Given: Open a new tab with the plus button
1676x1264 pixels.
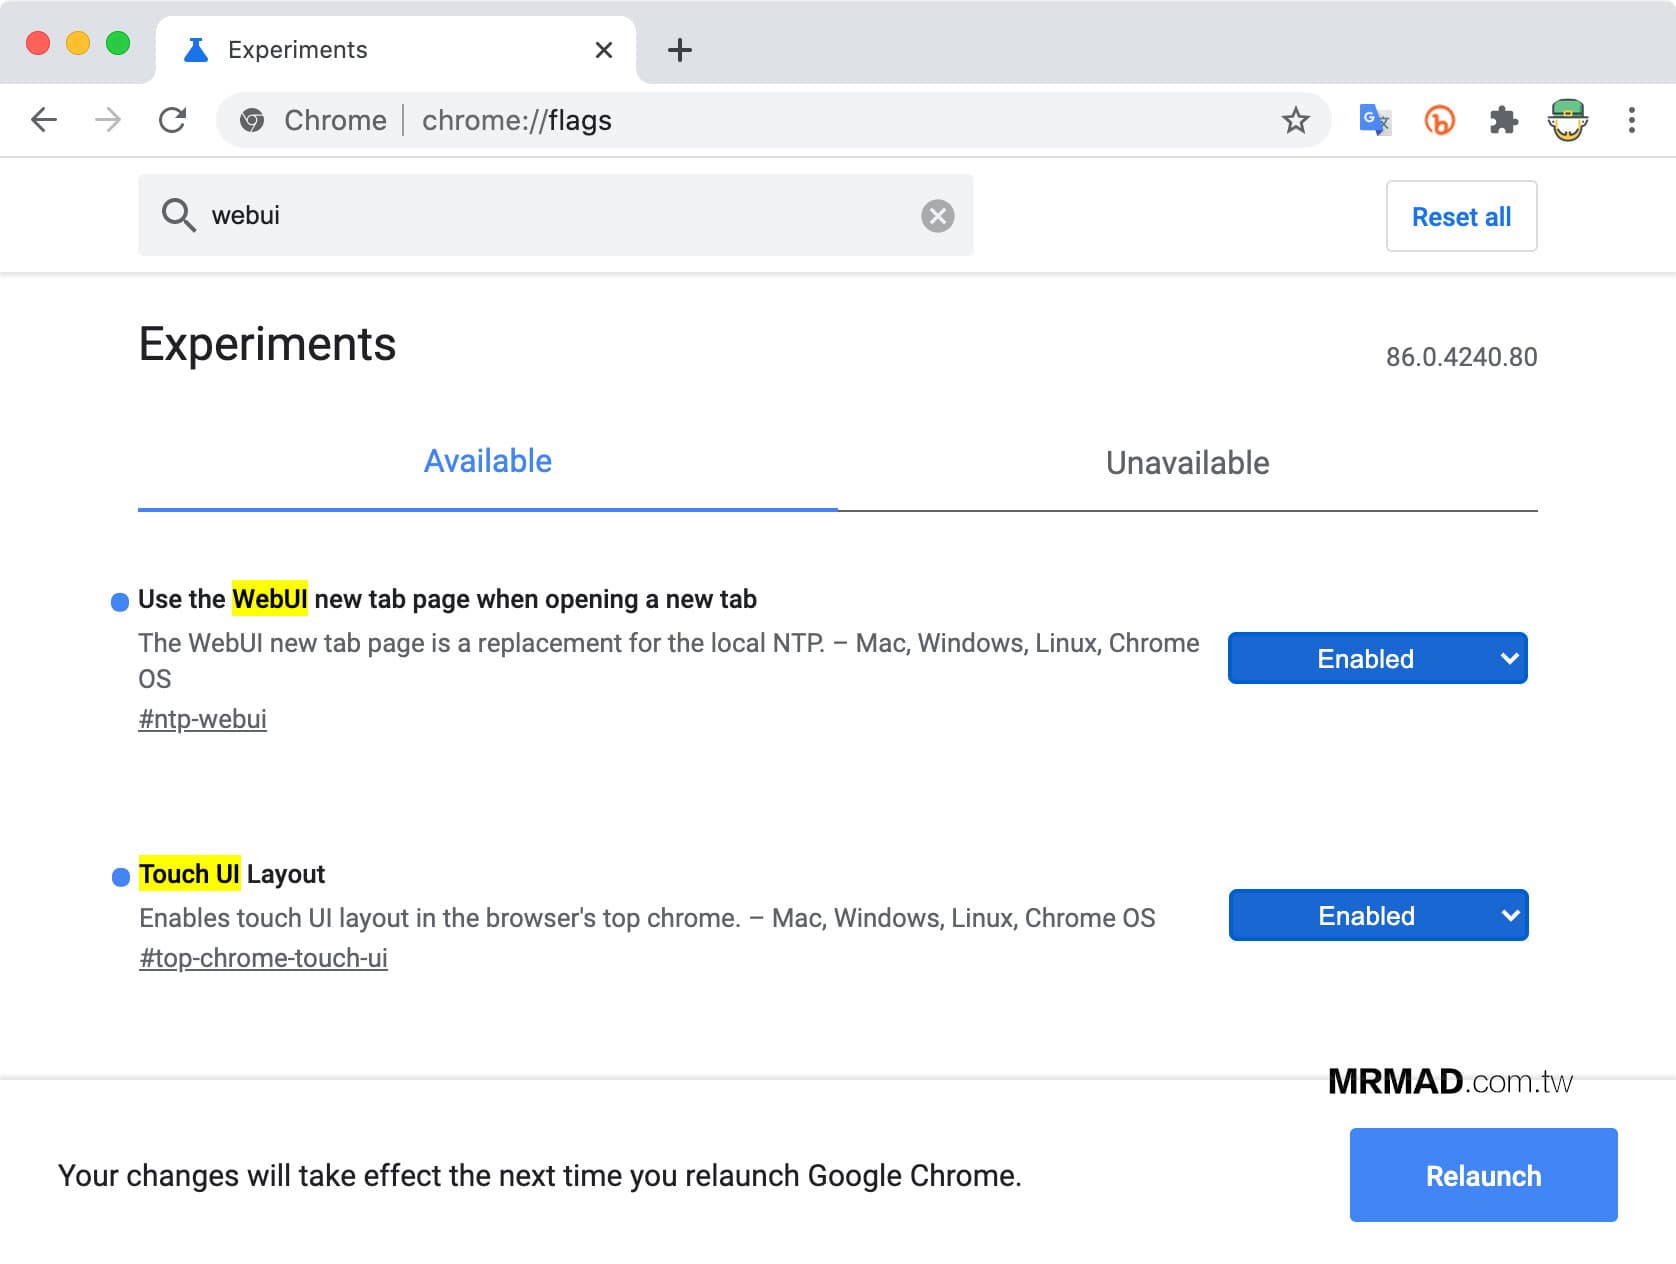Looking at the screenshot, I should (680, 50).
